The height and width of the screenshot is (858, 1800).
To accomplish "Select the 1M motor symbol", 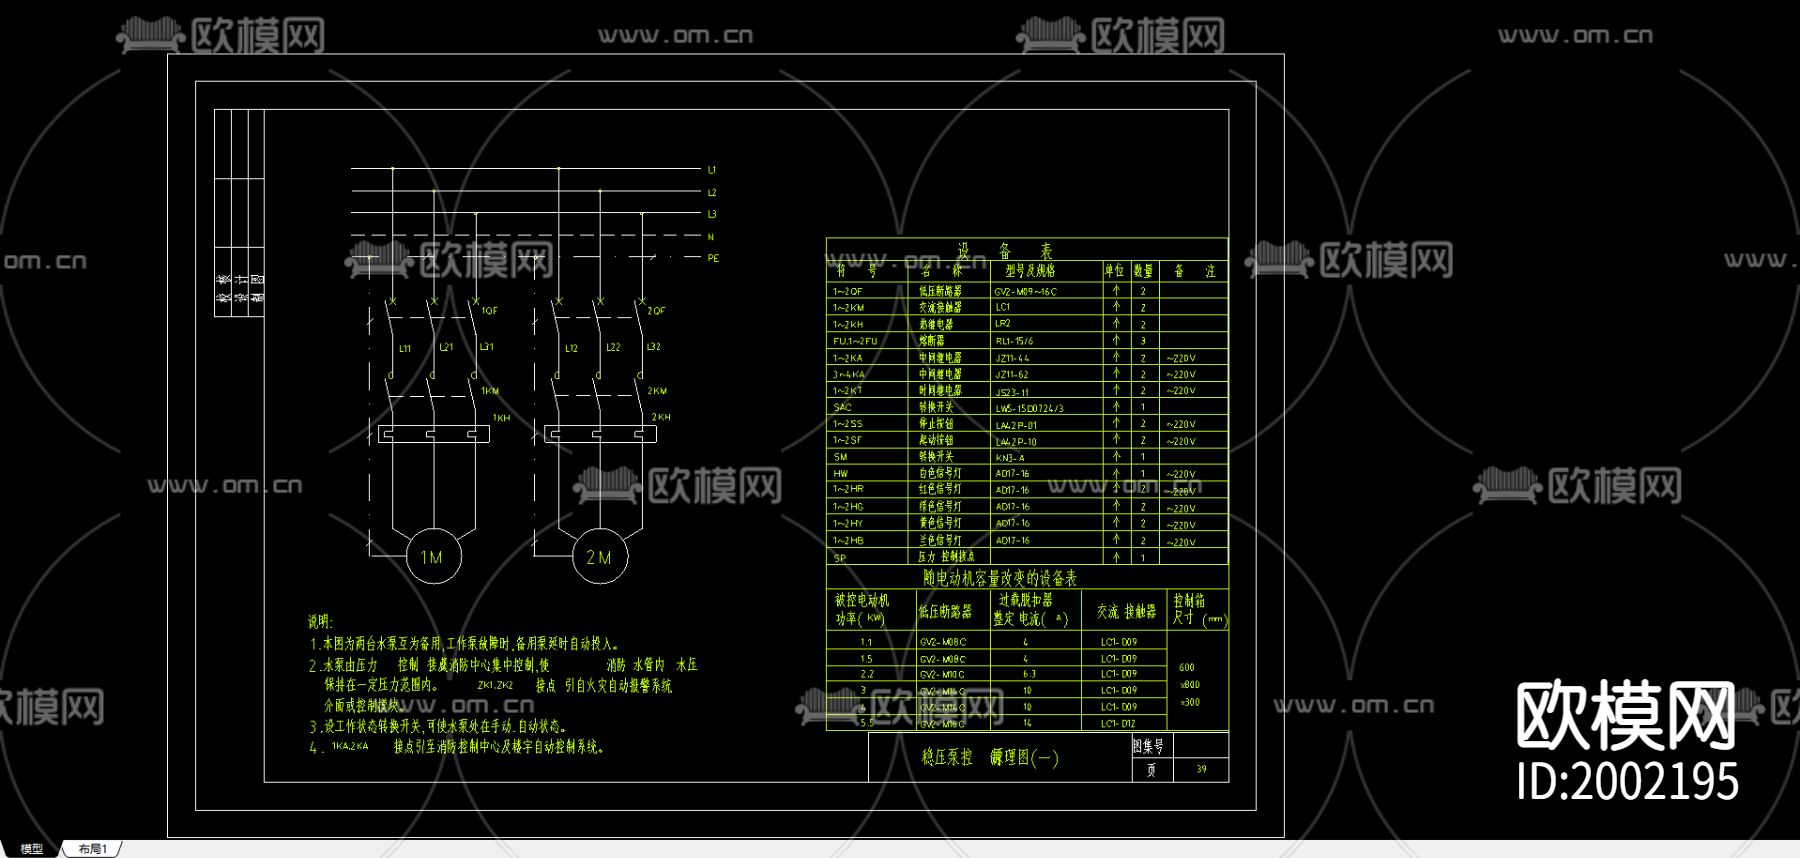I will 432,557.
